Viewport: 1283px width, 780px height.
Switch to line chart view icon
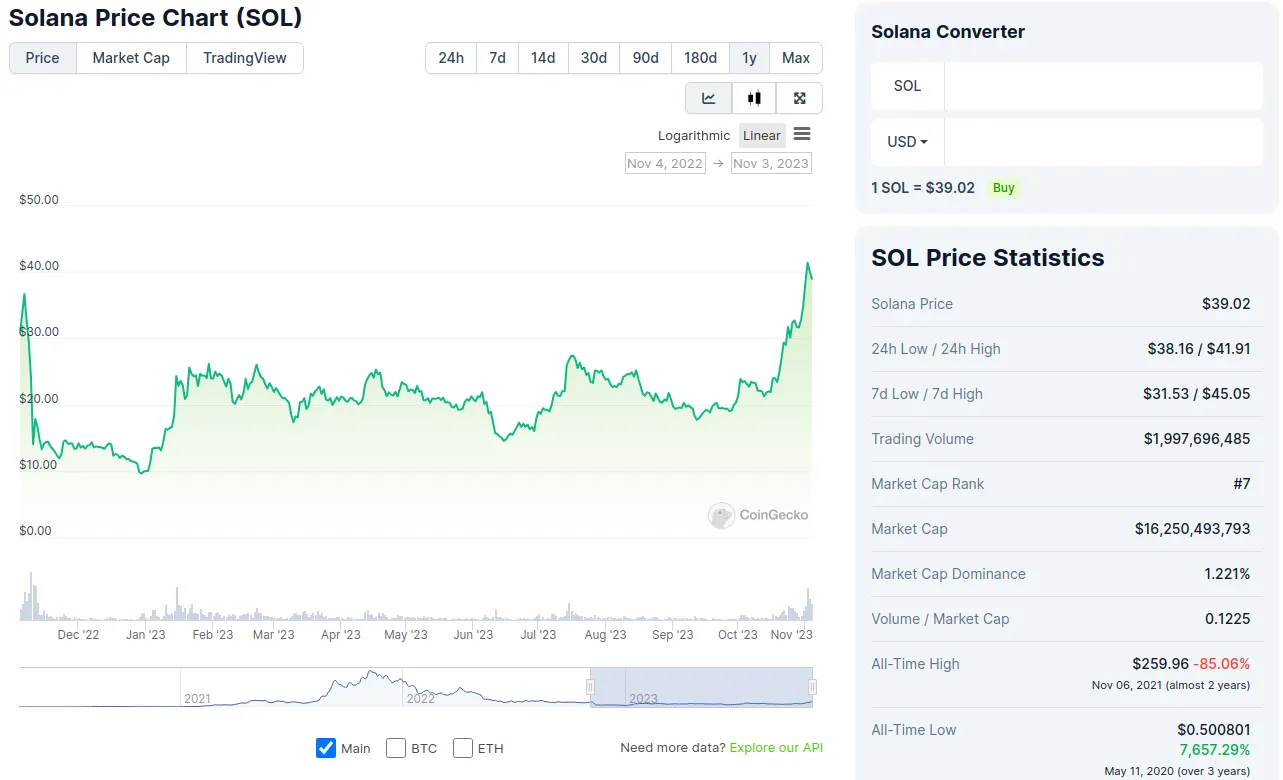709,98
